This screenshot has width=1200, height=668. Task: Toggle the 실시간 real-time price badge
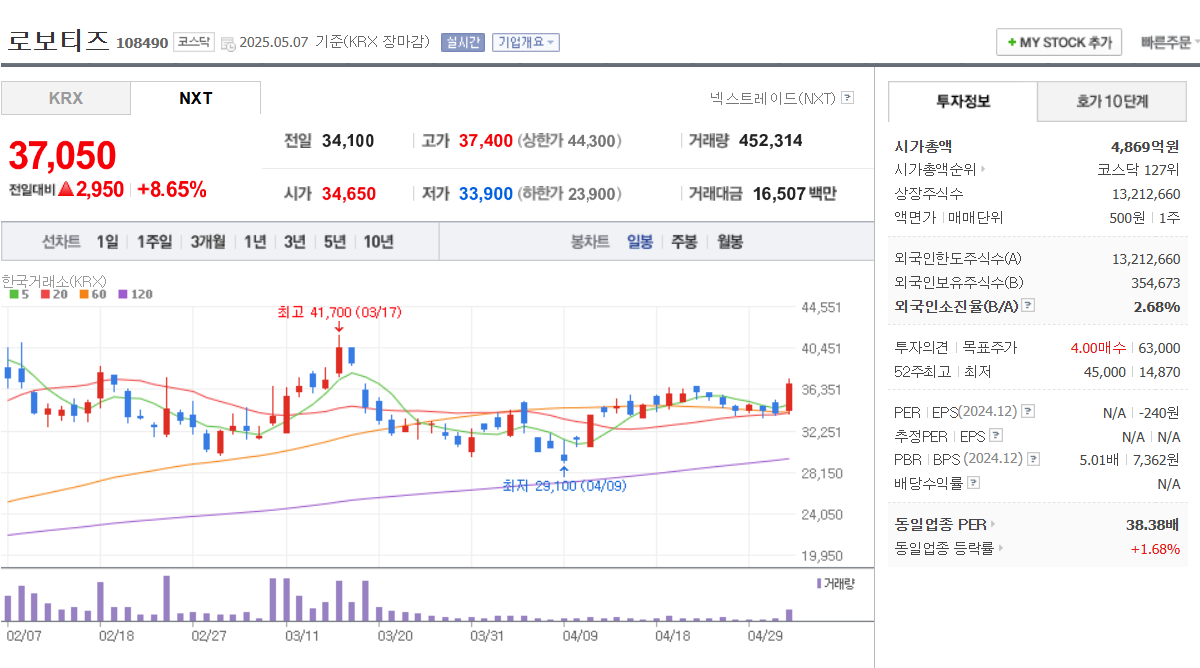pos(462,41)
